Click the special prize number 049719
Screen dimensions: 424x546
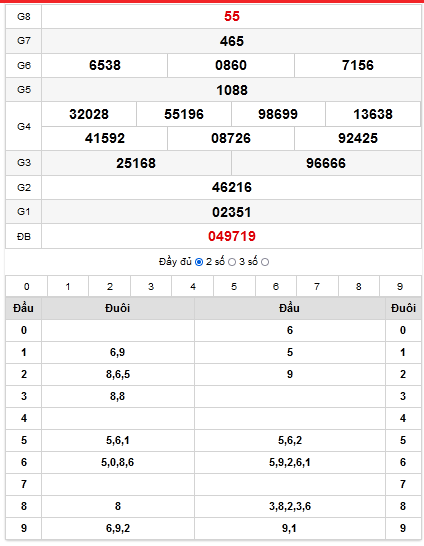(232, 236)
